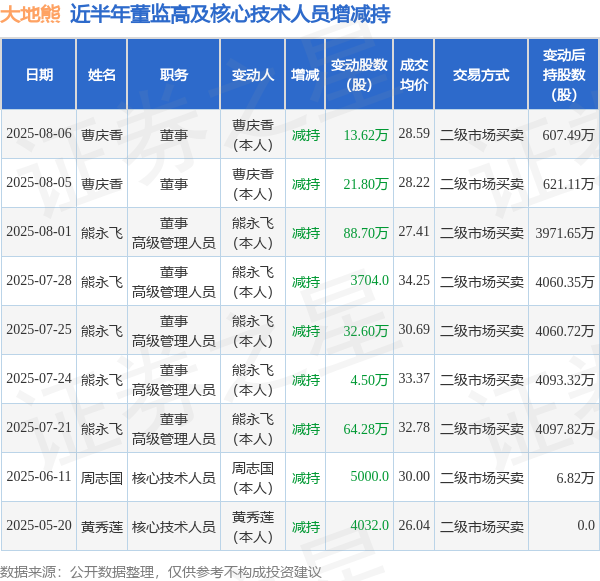
Task: Click holdings value 4097.82万
Action: (565, 429)
